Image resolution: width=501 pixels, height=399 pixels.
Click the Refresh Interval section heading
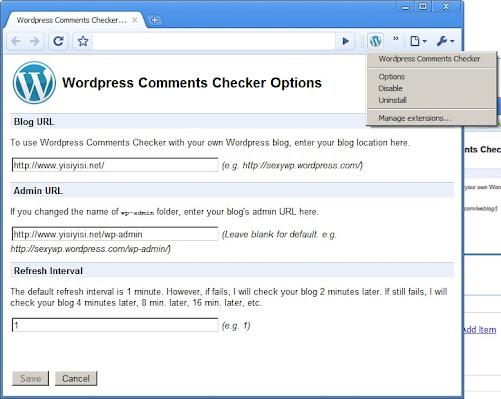[48, 271]
